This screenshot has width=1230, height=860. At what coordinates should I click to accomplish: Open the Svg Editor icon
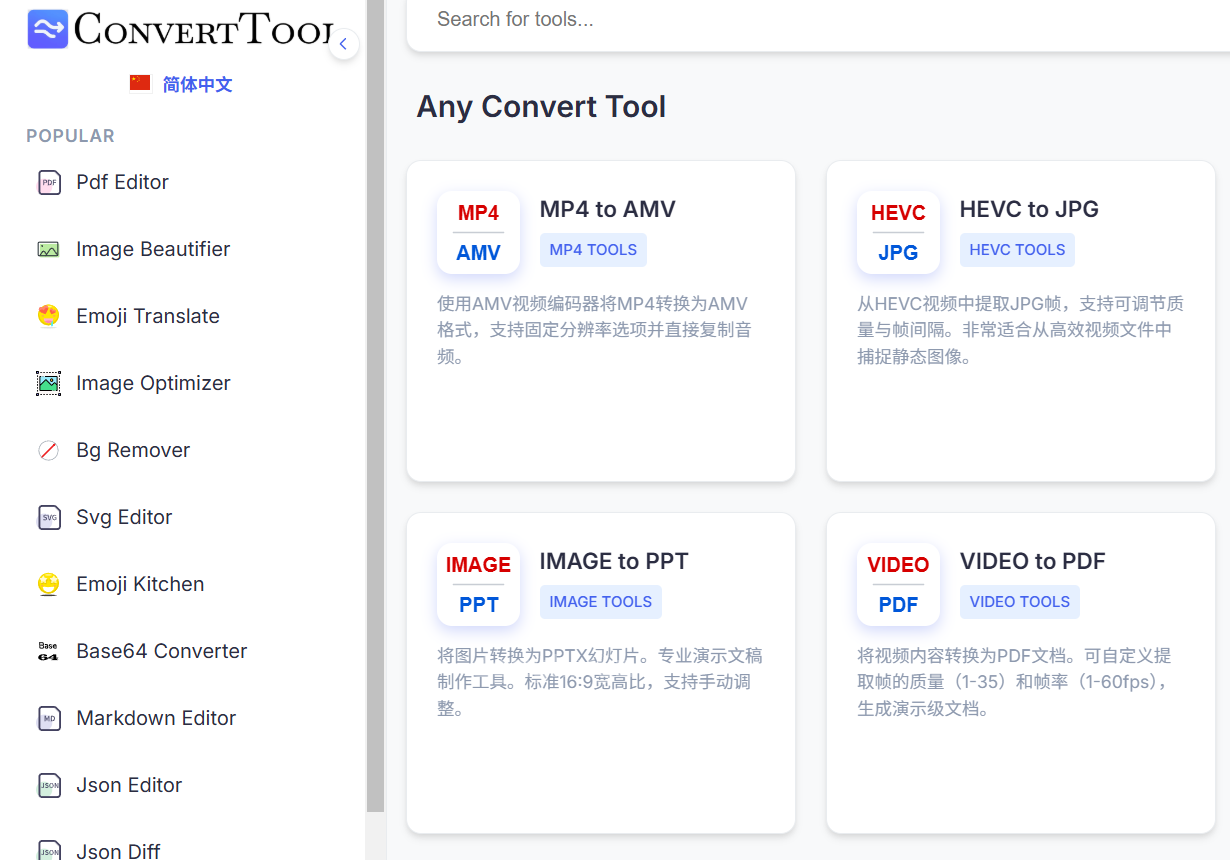pos(48,517)
